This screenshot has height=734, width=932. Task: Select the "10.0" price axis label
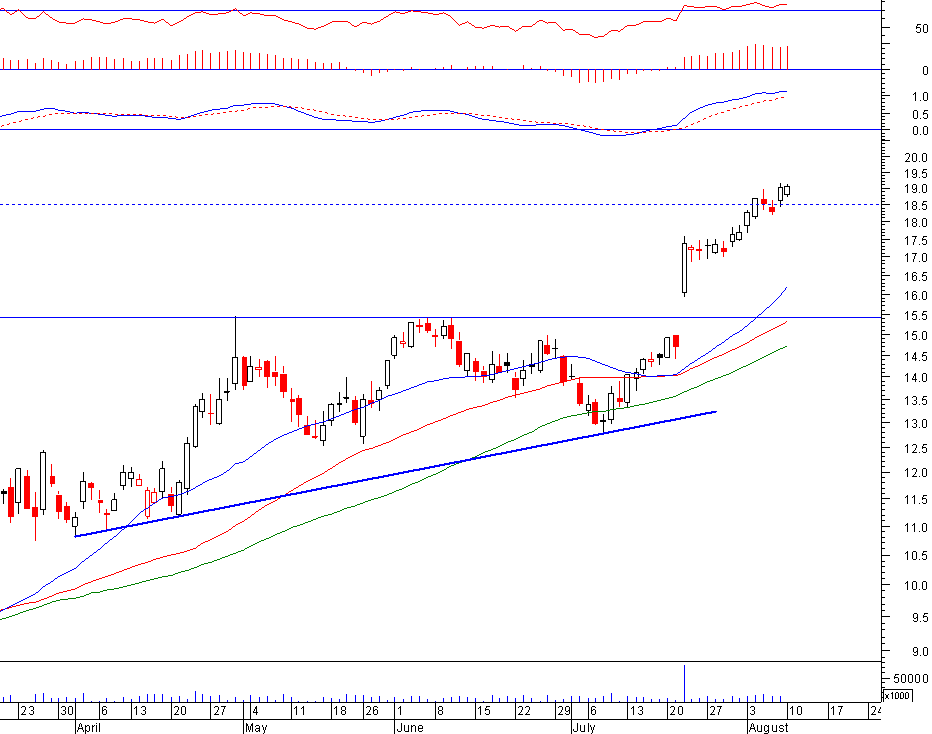click(x=915, y=585)
